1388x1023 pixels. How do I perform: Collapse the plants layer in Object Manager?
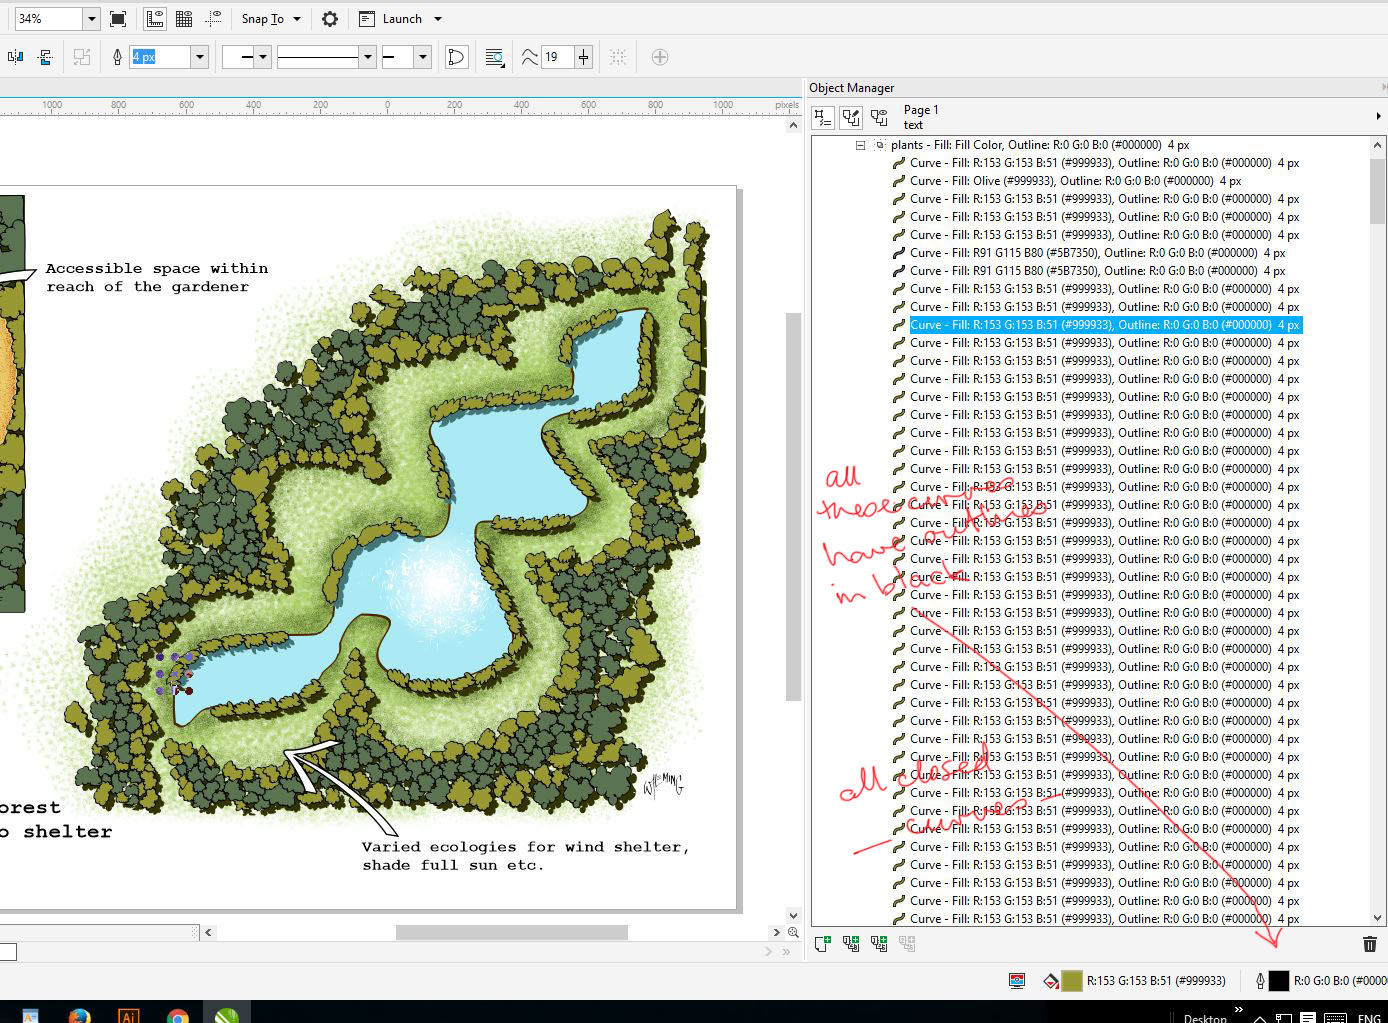858,144
